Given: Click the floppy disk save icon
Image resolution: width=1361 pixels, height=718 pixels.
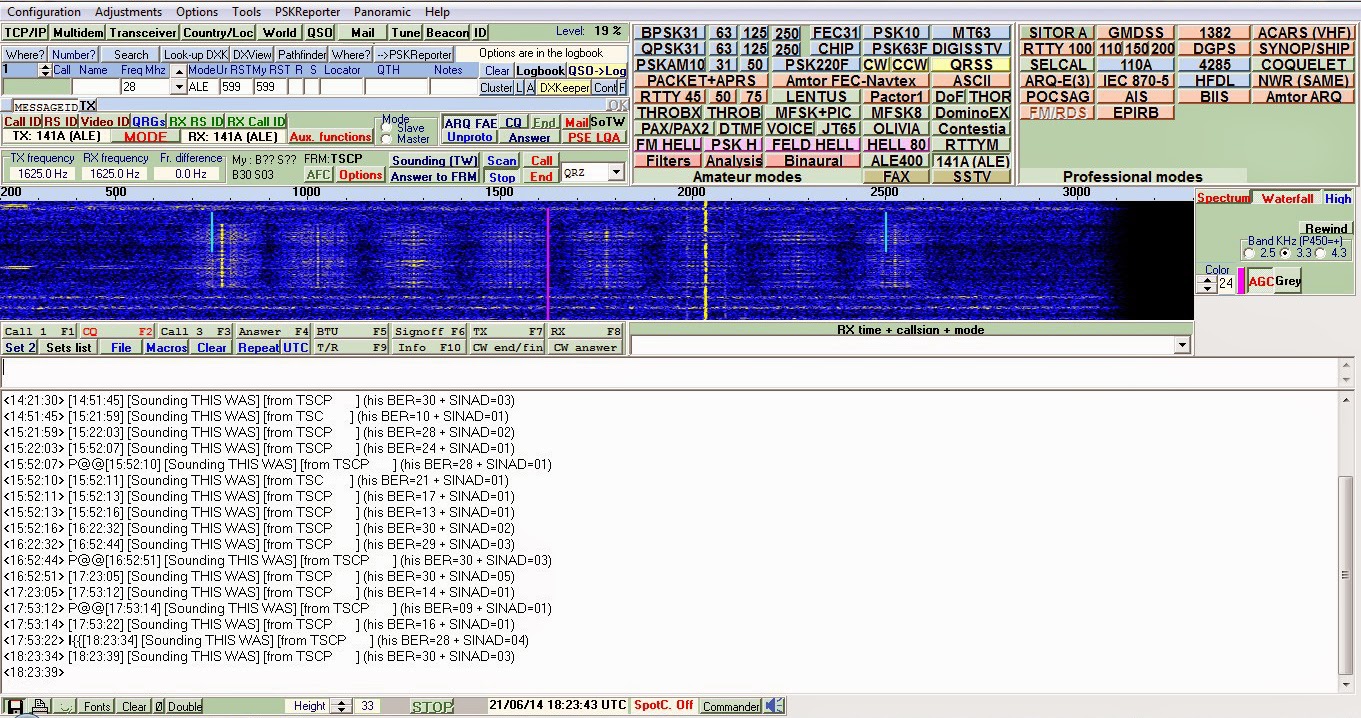Looking at the screenshot, I should 15,707.
